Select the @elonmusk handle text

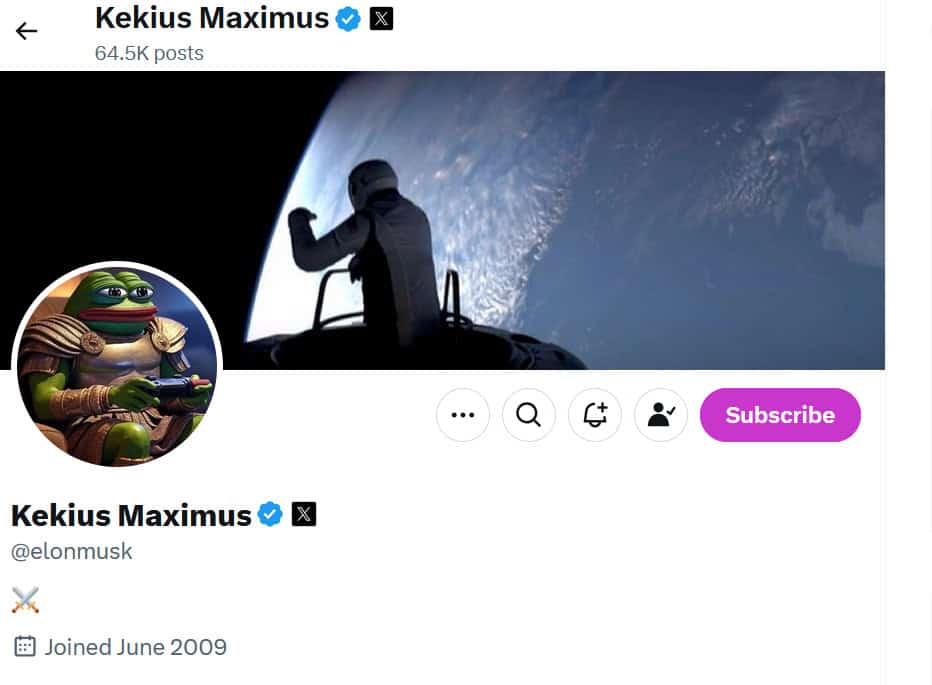coord(71,551)
